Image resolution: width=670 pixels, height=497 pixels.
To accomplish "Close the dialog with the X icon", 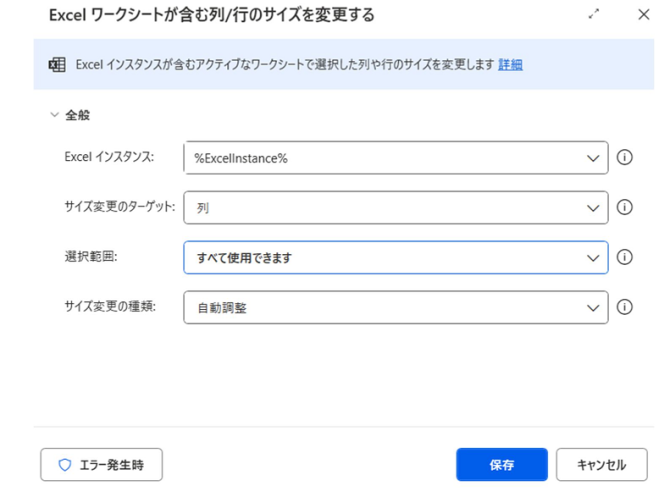I will point(643,15).
